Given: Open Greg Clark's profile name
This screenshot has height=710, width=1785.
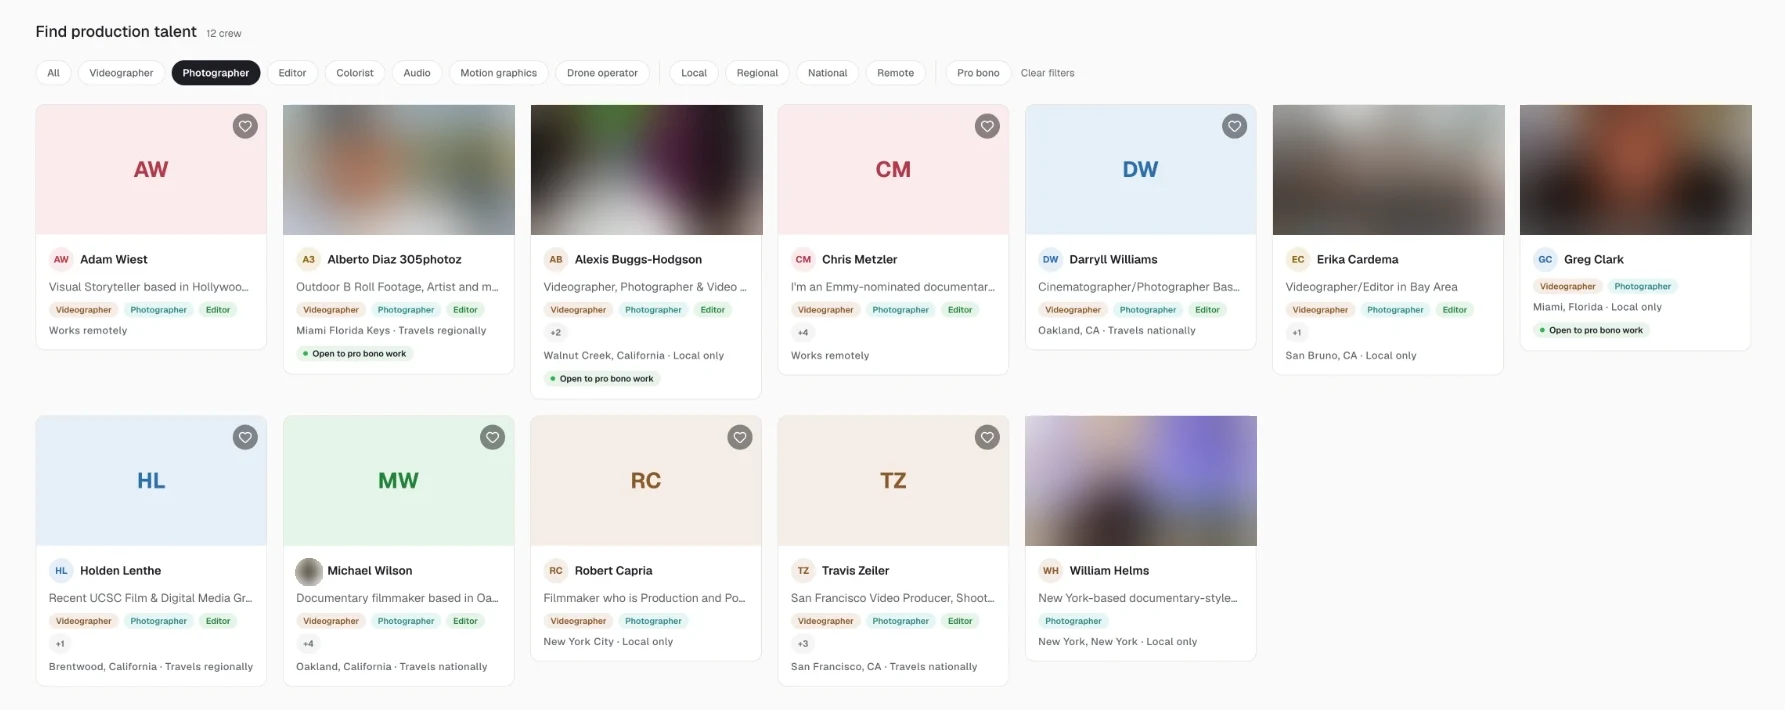Looking at the screenshot, I should (x=1593, y=259).
